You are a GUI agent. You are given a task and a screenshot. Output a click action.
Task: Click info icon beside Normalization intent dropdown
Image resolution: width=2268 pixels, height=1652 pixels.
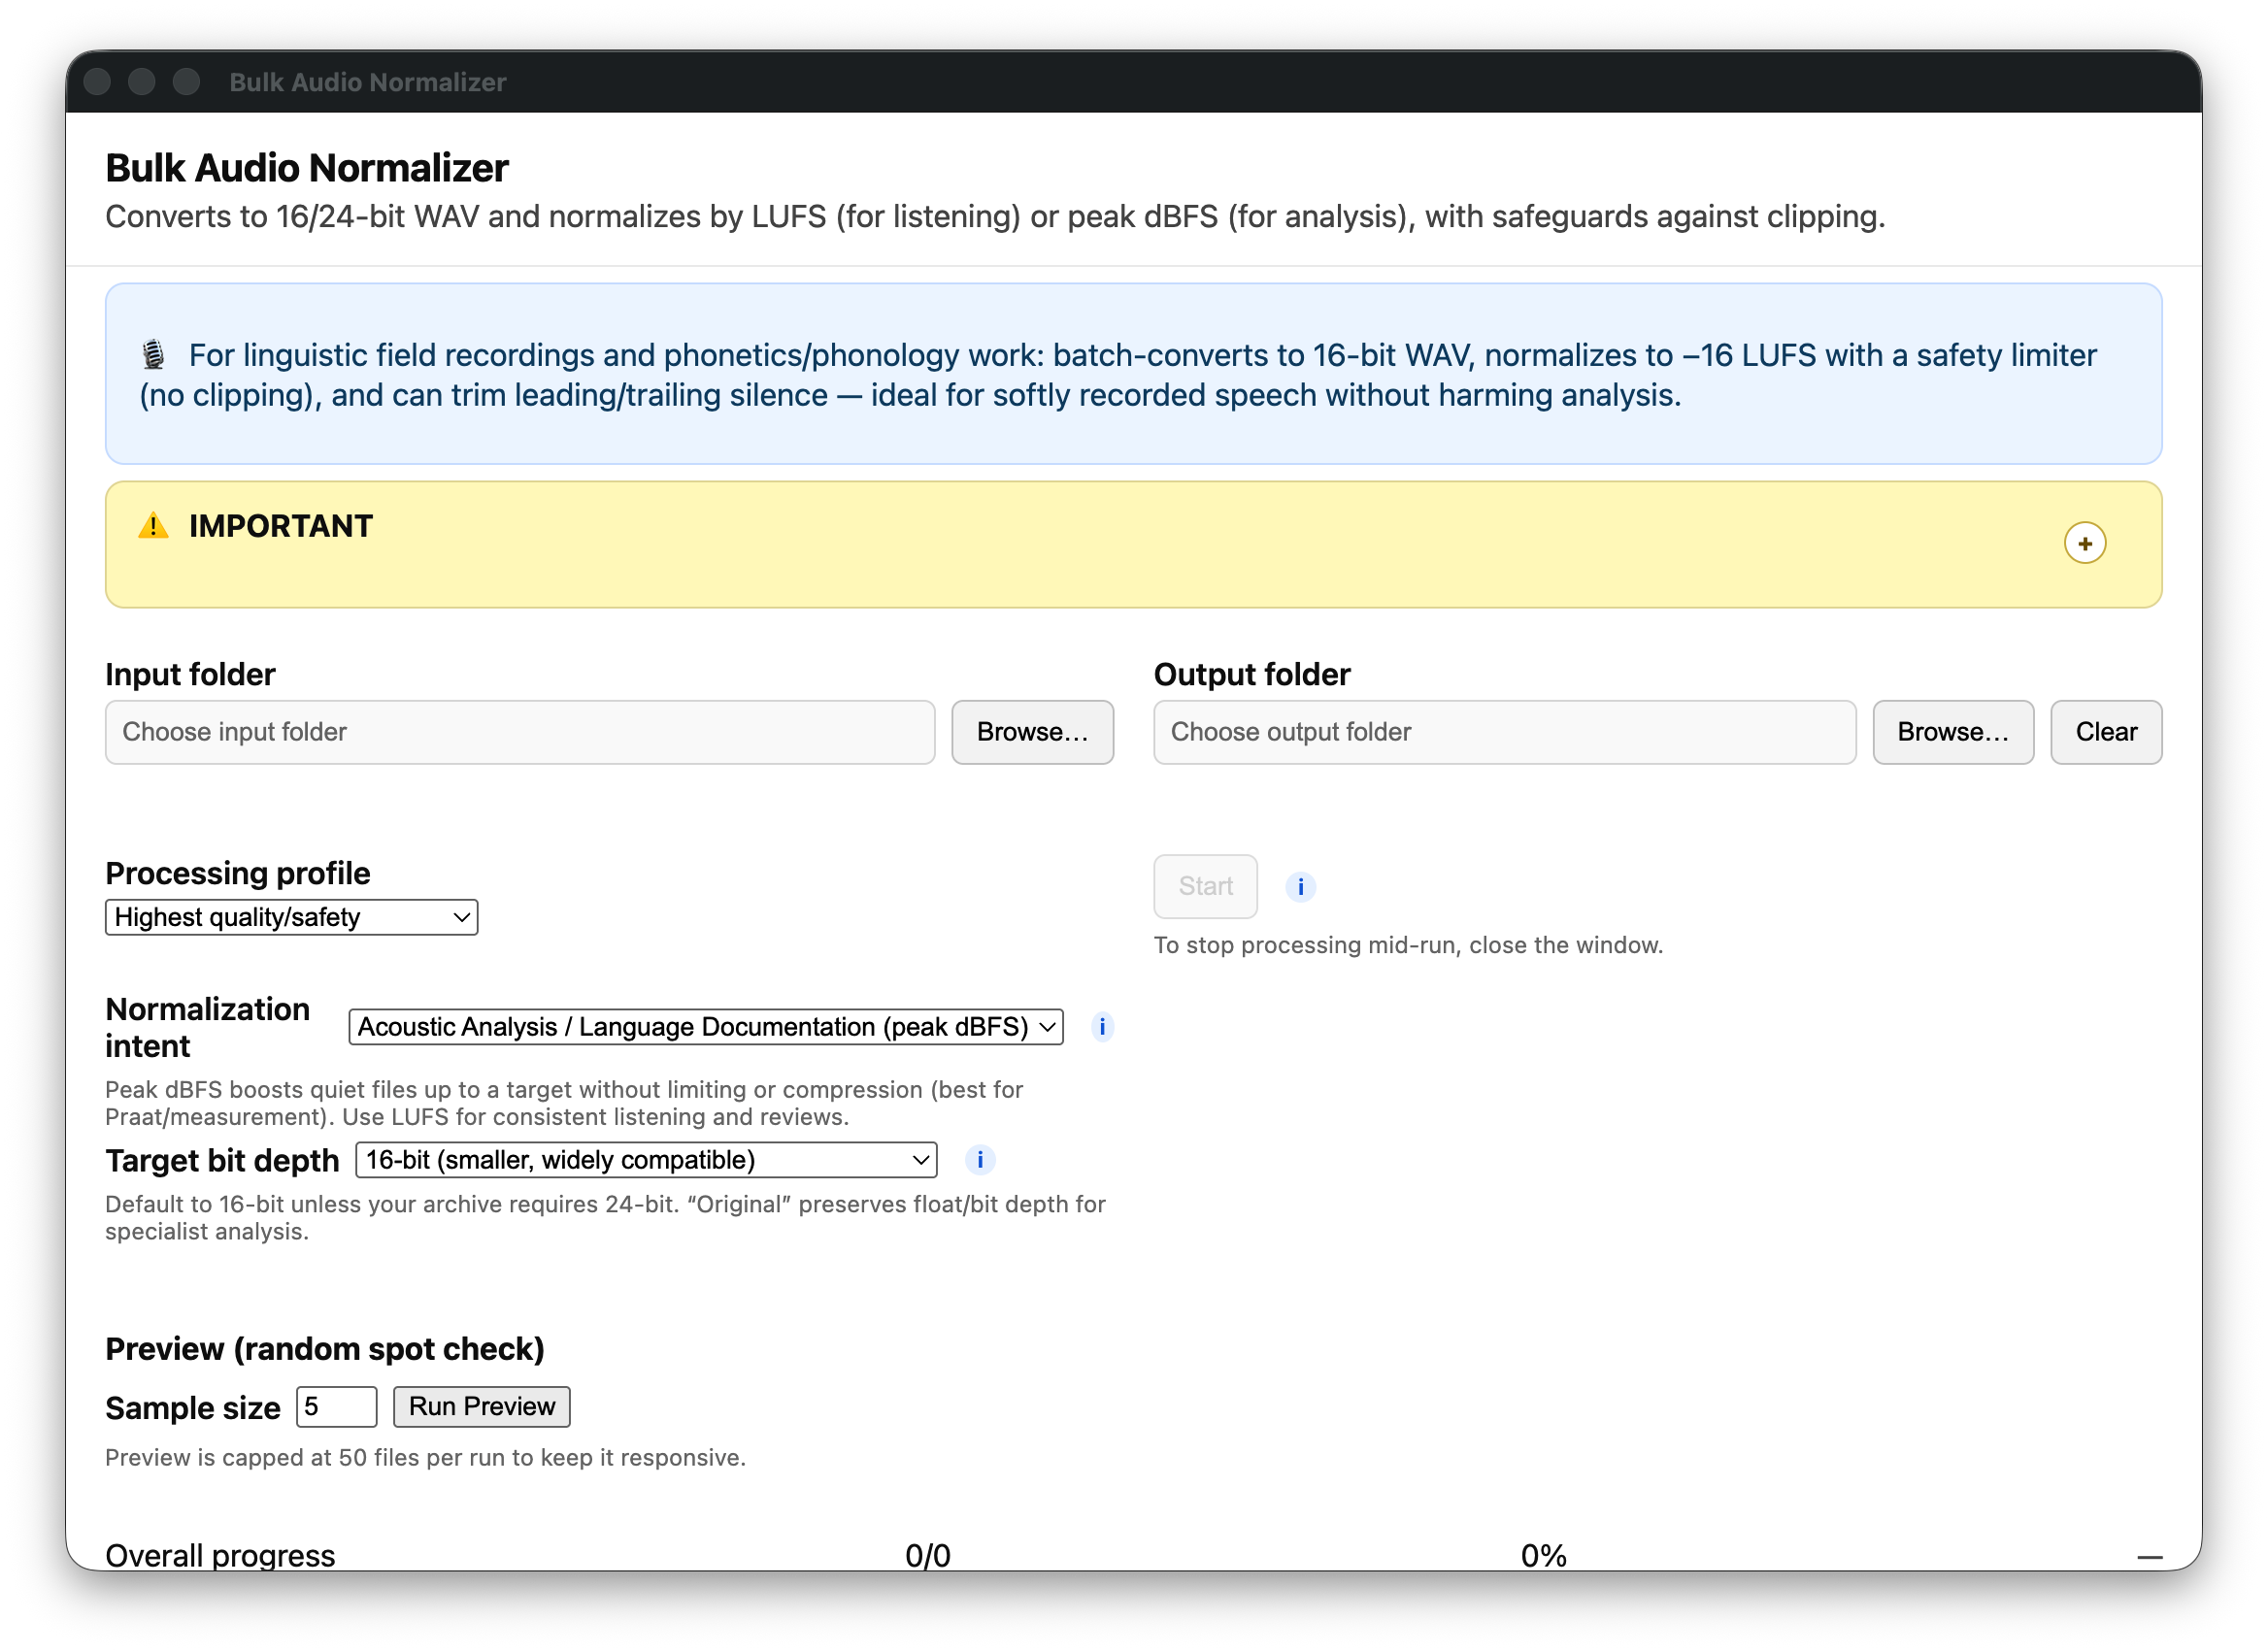1102,1027
